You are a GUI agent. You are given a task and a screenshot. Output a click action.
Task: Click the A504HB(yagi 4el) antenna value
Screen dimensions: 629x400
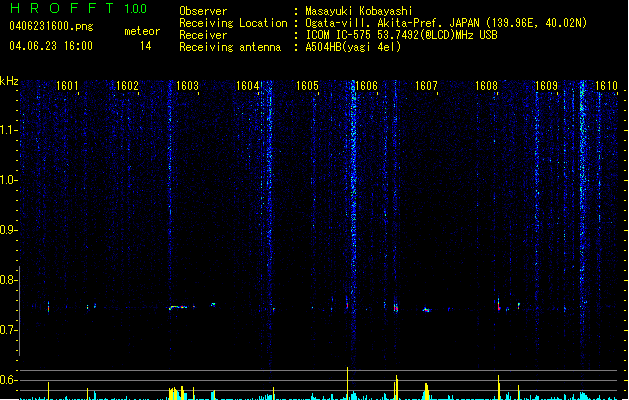coord(353,47)
